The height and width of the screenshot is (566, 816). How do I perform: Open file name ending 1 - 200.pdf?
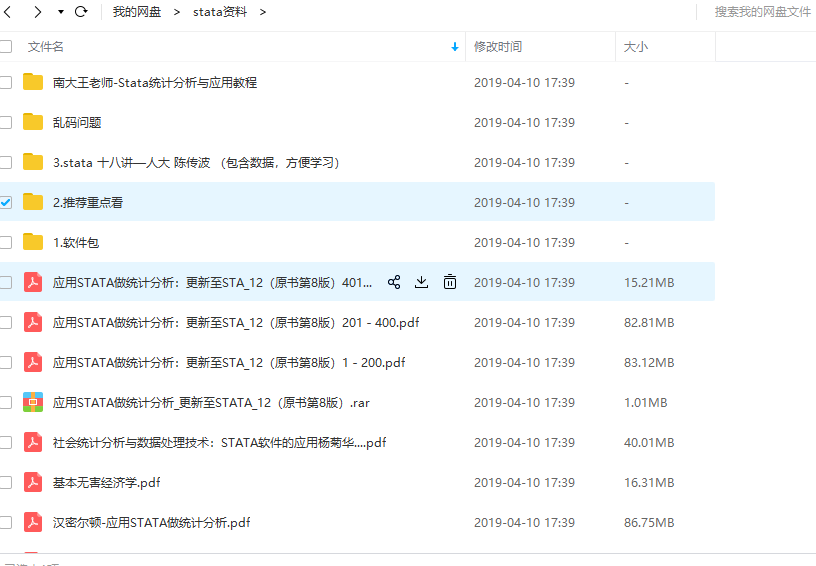click(x=229, y=363)
